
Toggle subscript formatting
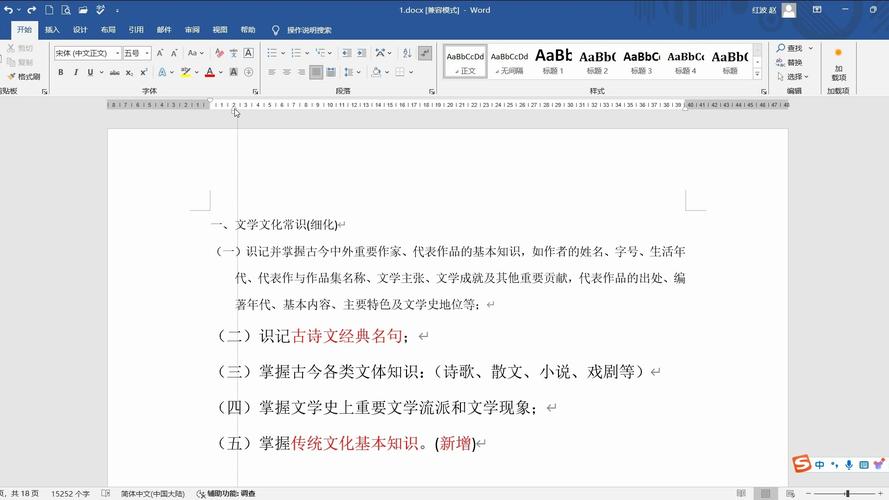[x=129, y=73]
